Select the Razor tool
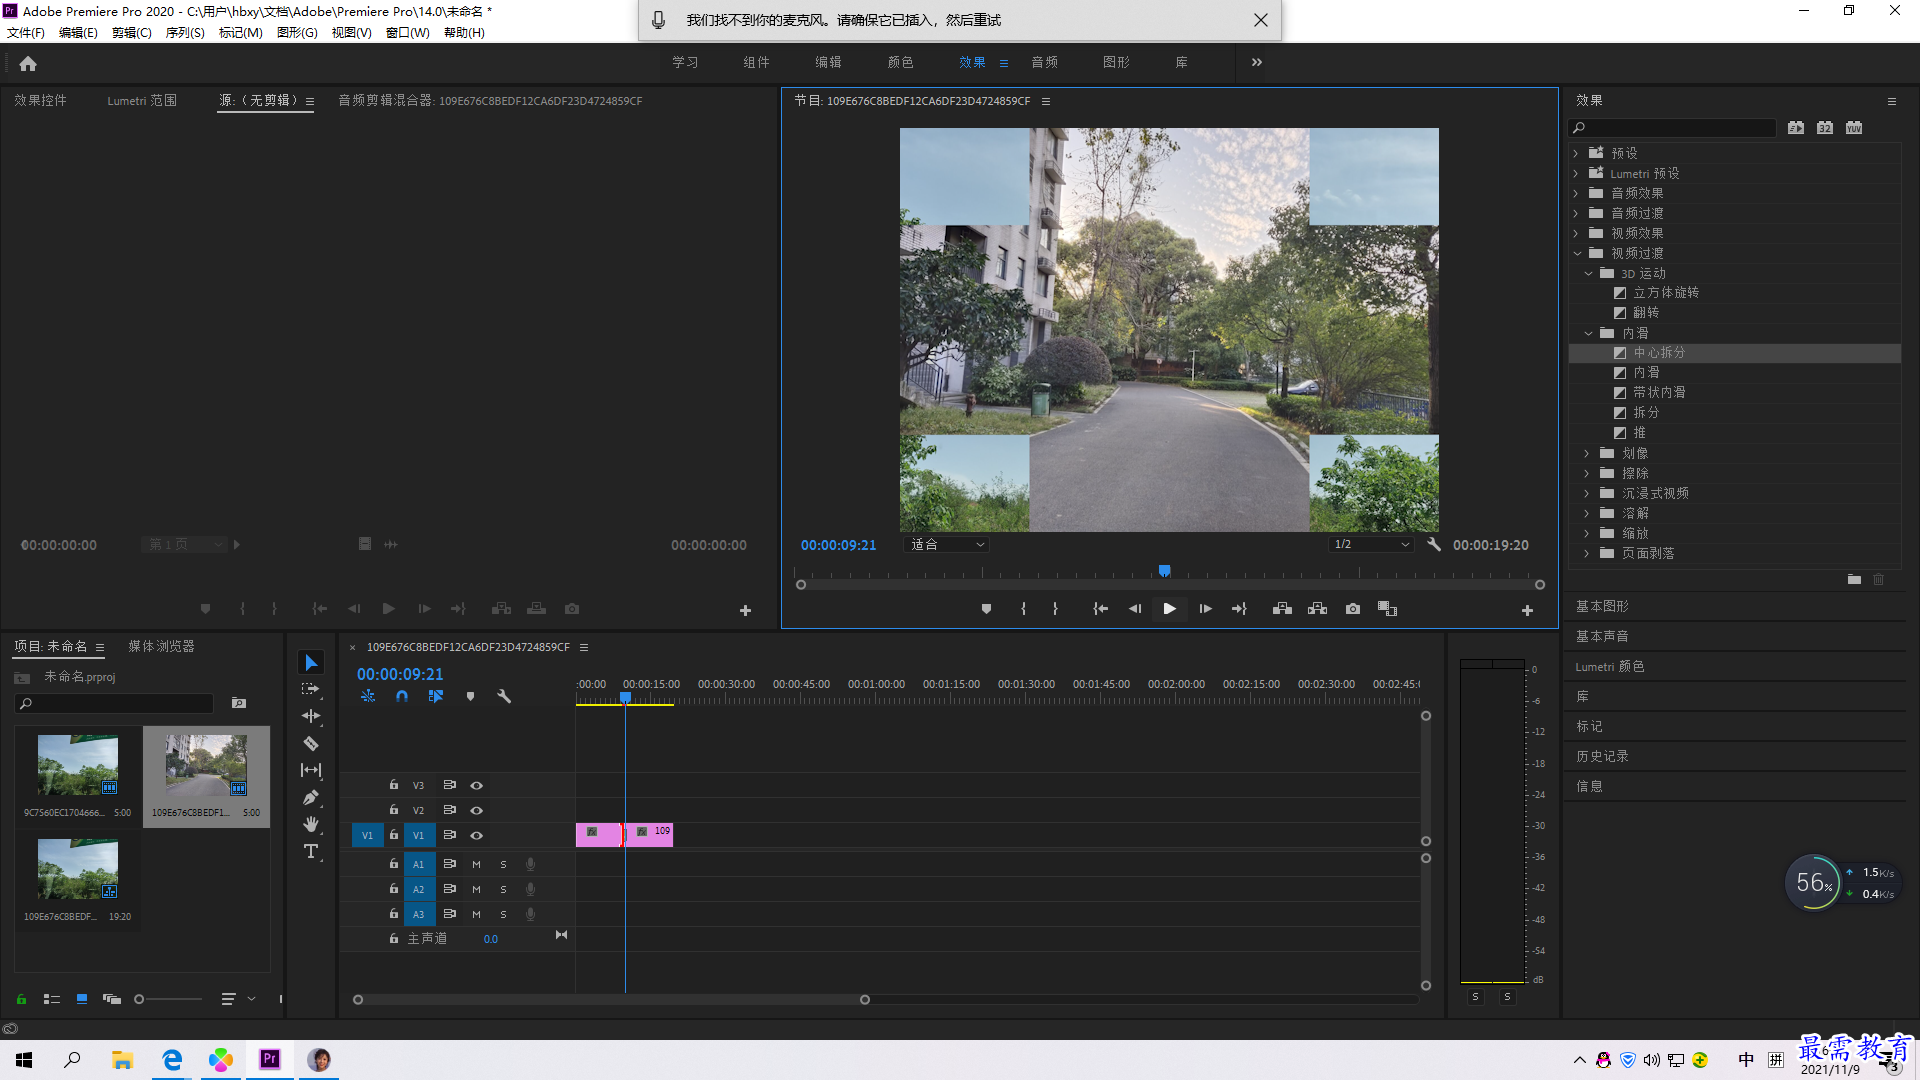 click(311, 743)
